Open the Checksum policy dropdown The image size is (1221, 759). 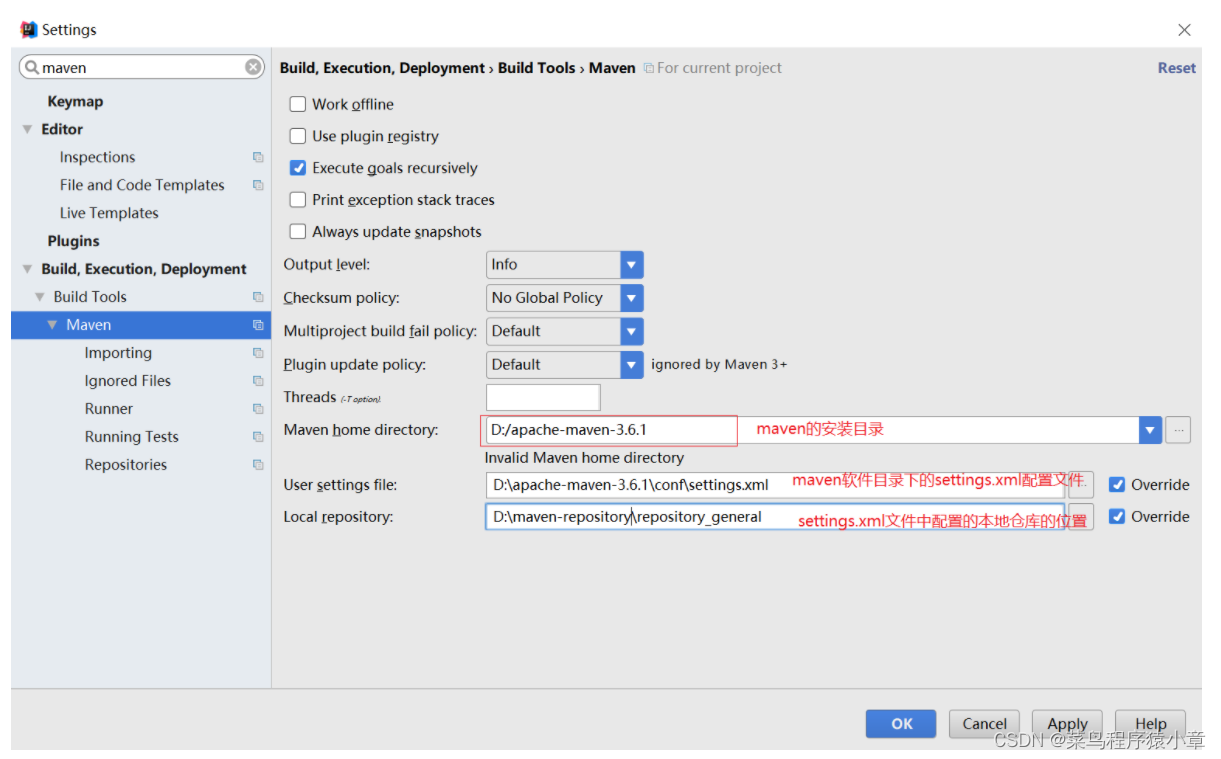[x=631, y=298]
